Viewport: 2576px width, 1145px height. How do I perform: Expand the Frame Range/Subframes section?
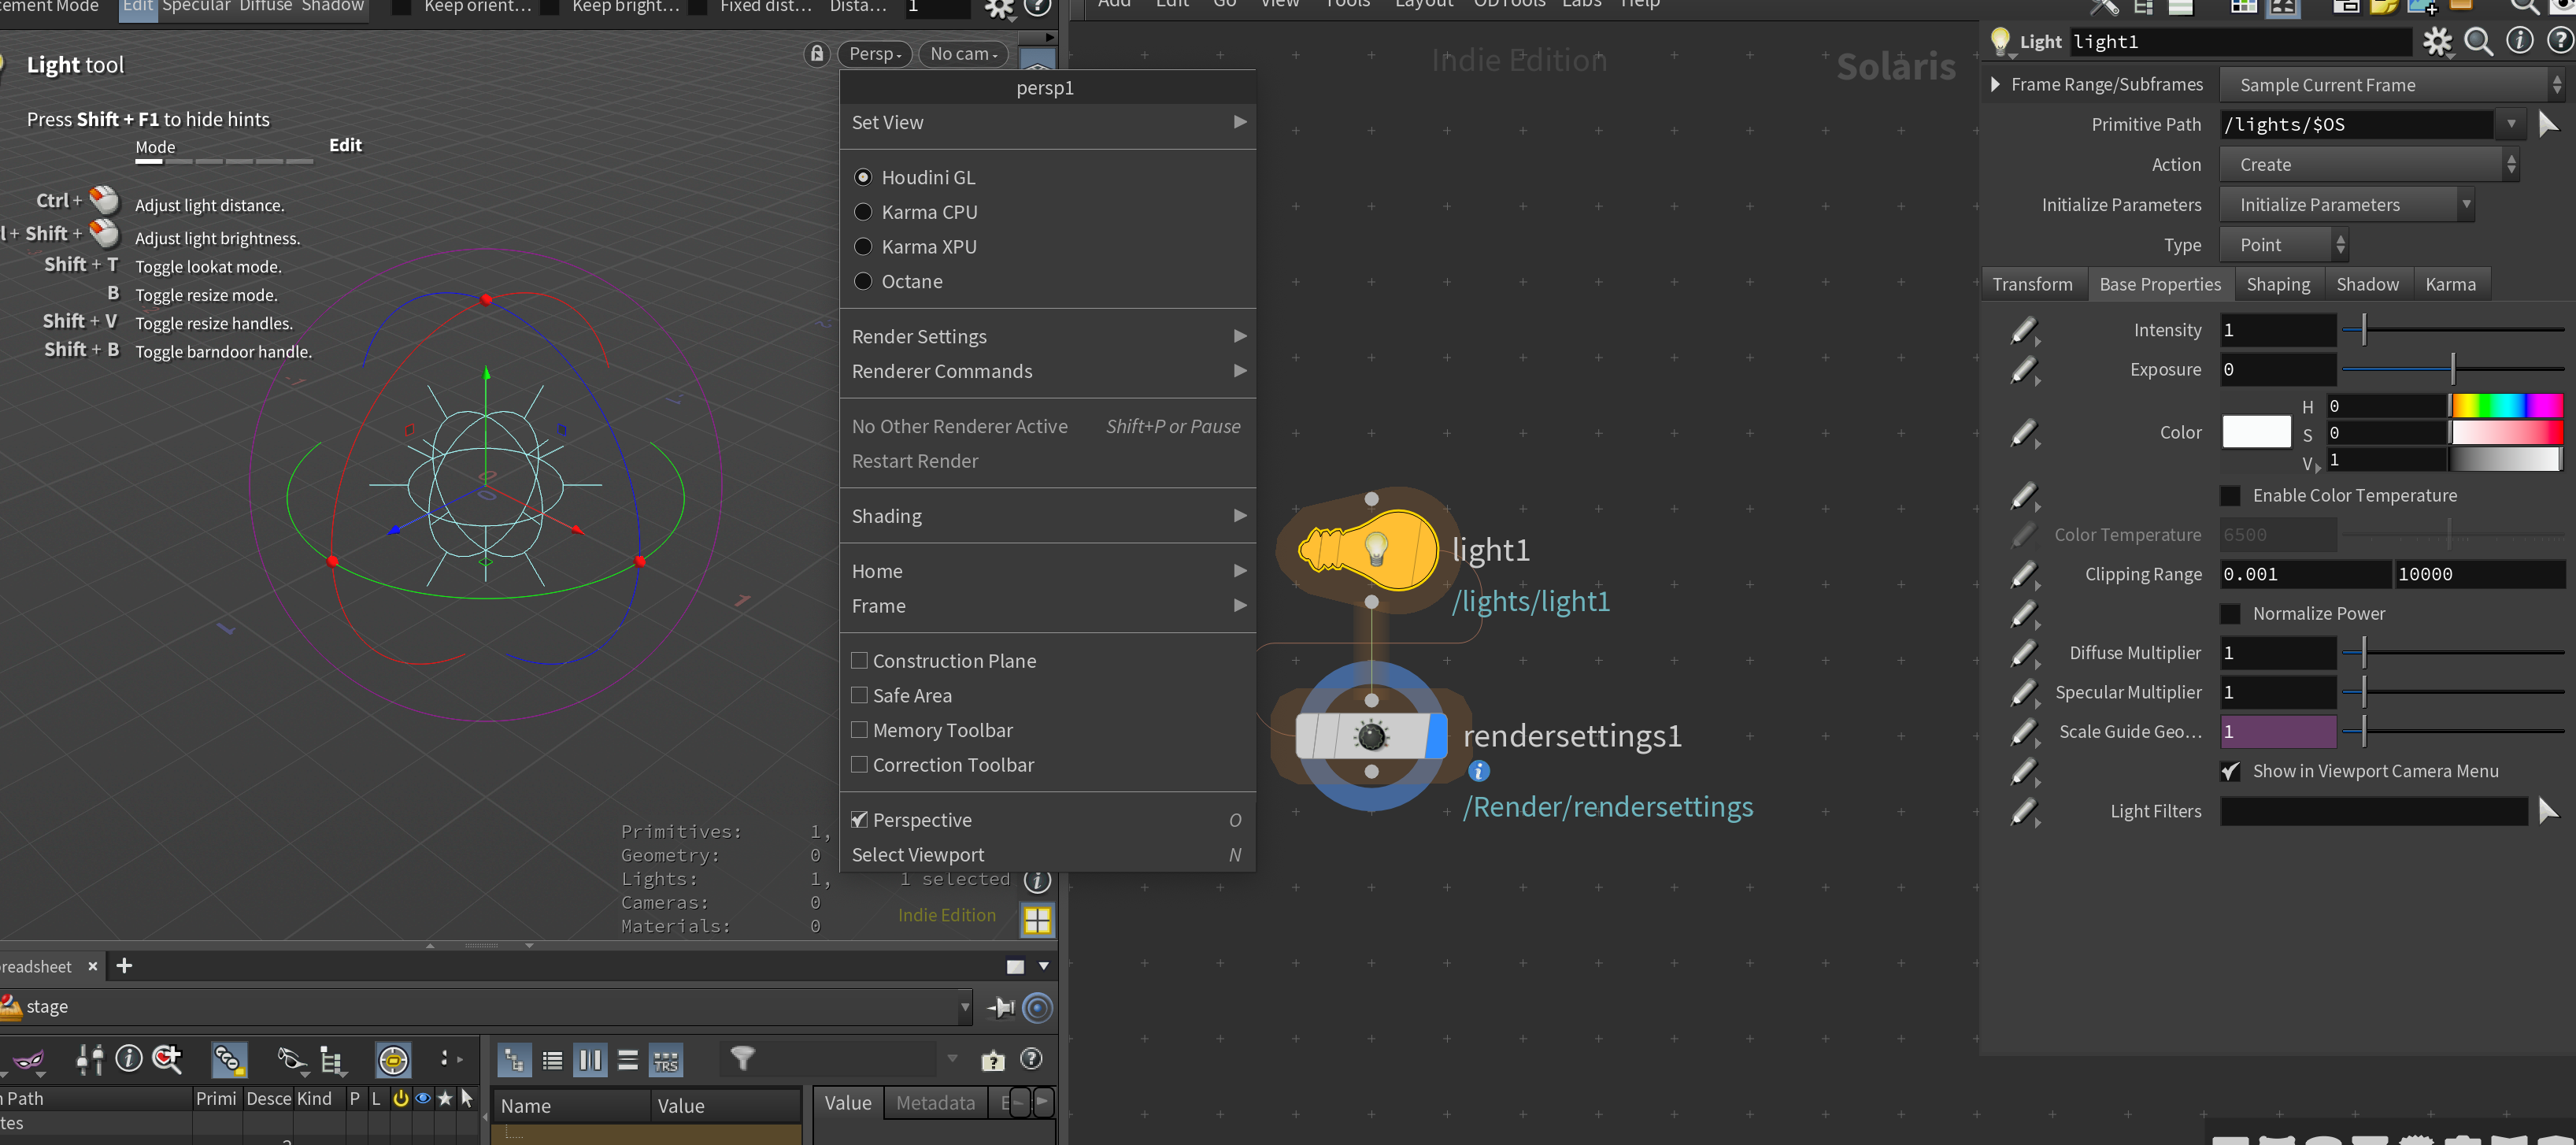[1995, 85]
